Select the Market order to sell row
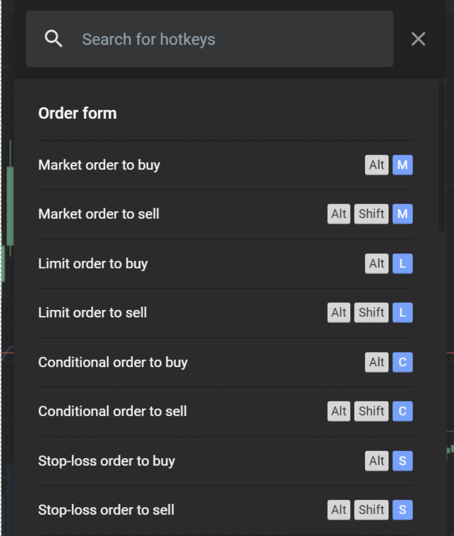 pos(225,214)
